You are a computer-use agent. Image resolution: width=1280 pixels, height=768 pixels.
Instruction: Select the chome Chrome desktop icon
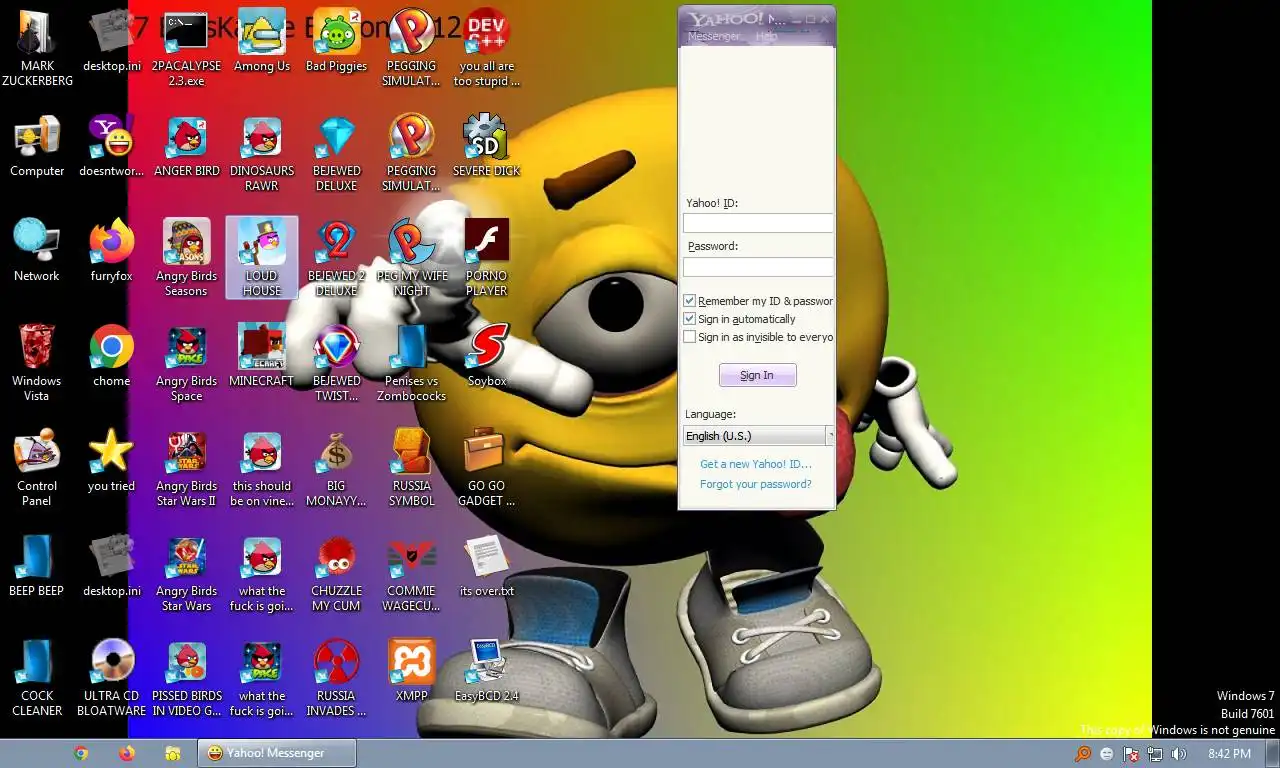[x=111, y=356]
